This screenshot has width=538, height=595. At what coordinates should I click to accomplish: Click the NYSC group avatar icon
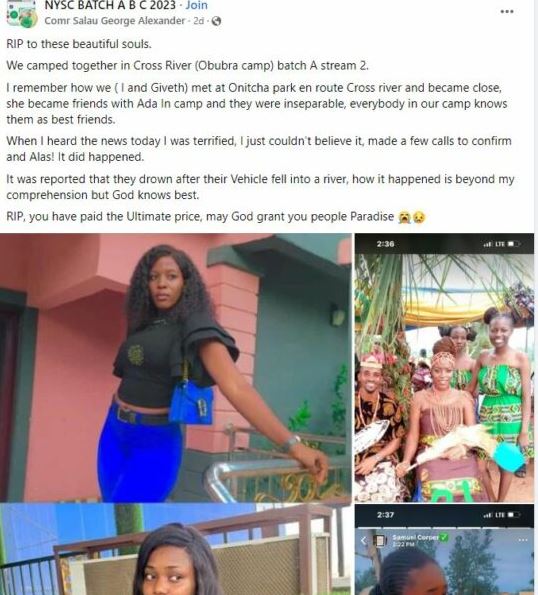click(x=22, y=14)
